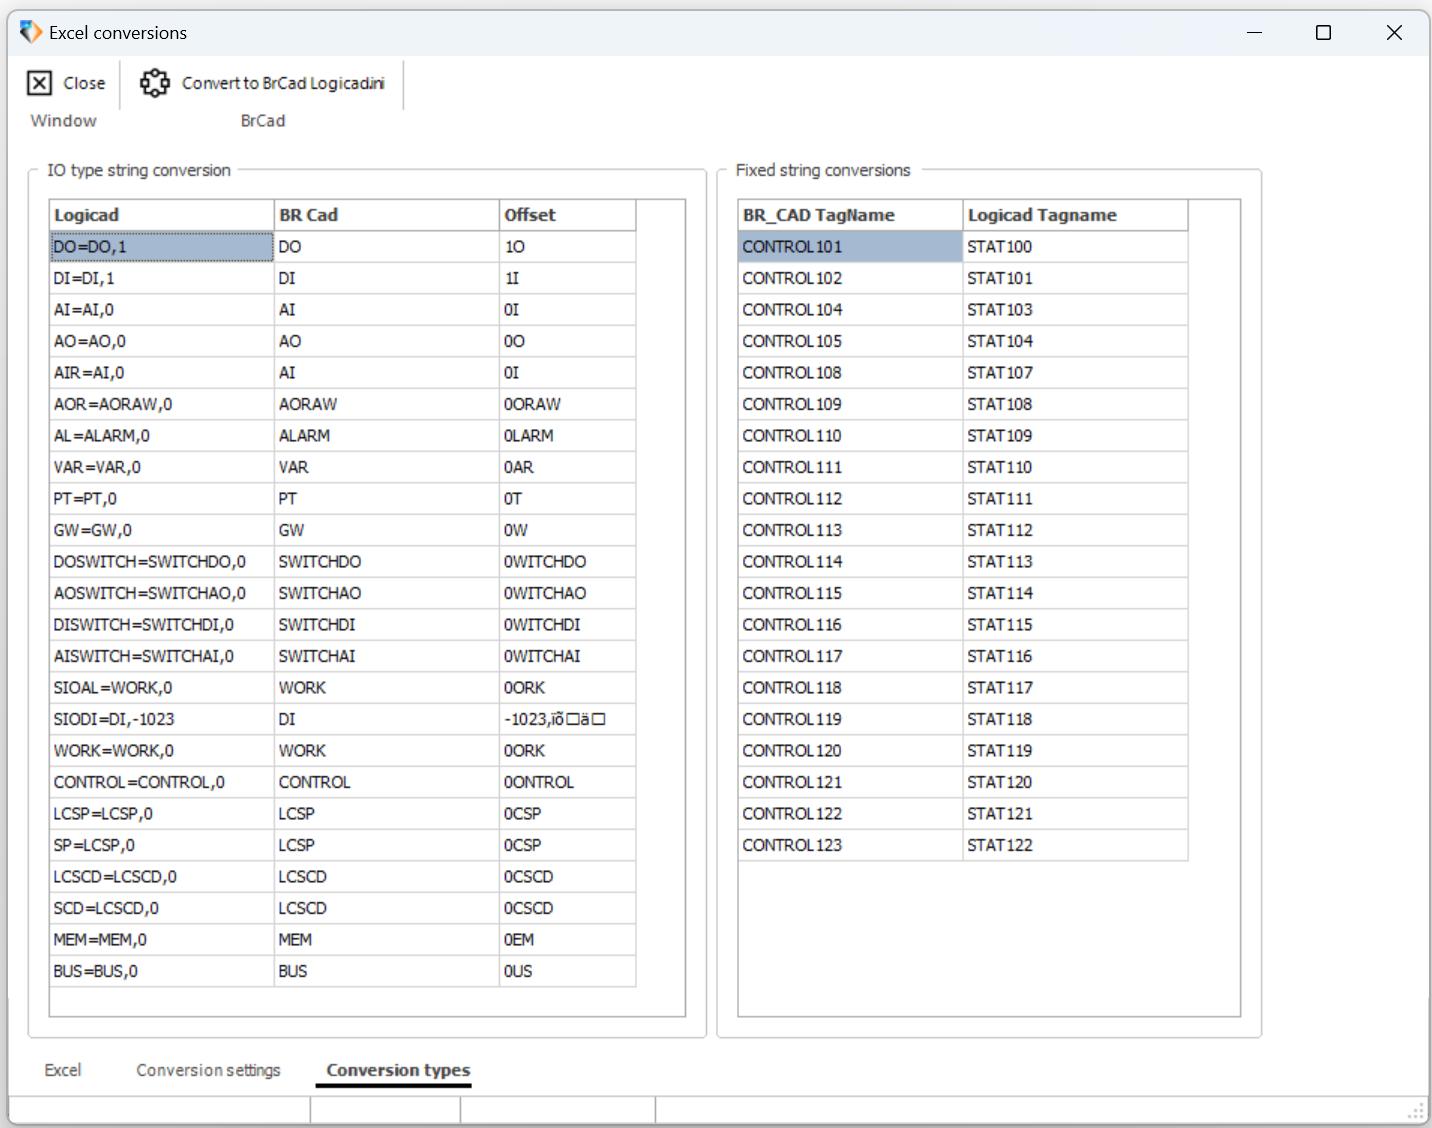Select the PT=PT,0 cell
1432x1128 pixels.
click(161, 499)
